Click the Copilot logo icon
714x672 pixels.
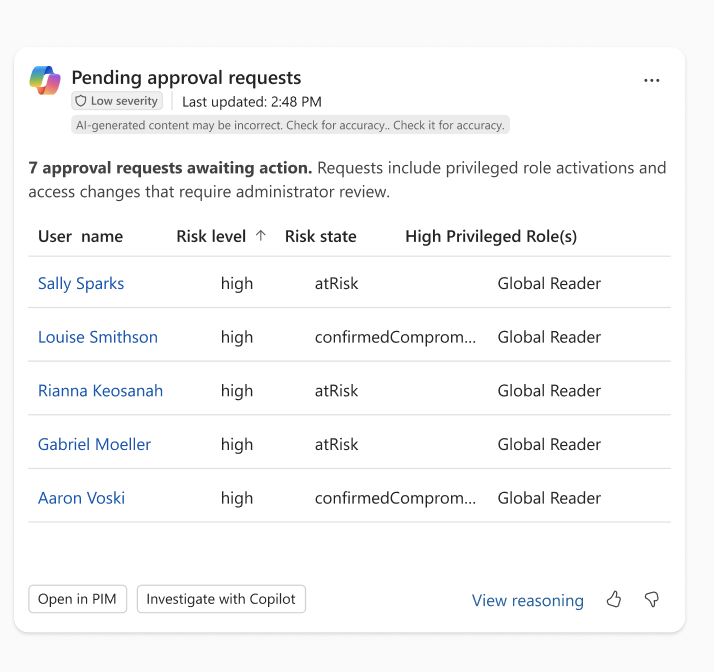pyautogui.click(x=45, y=81)
